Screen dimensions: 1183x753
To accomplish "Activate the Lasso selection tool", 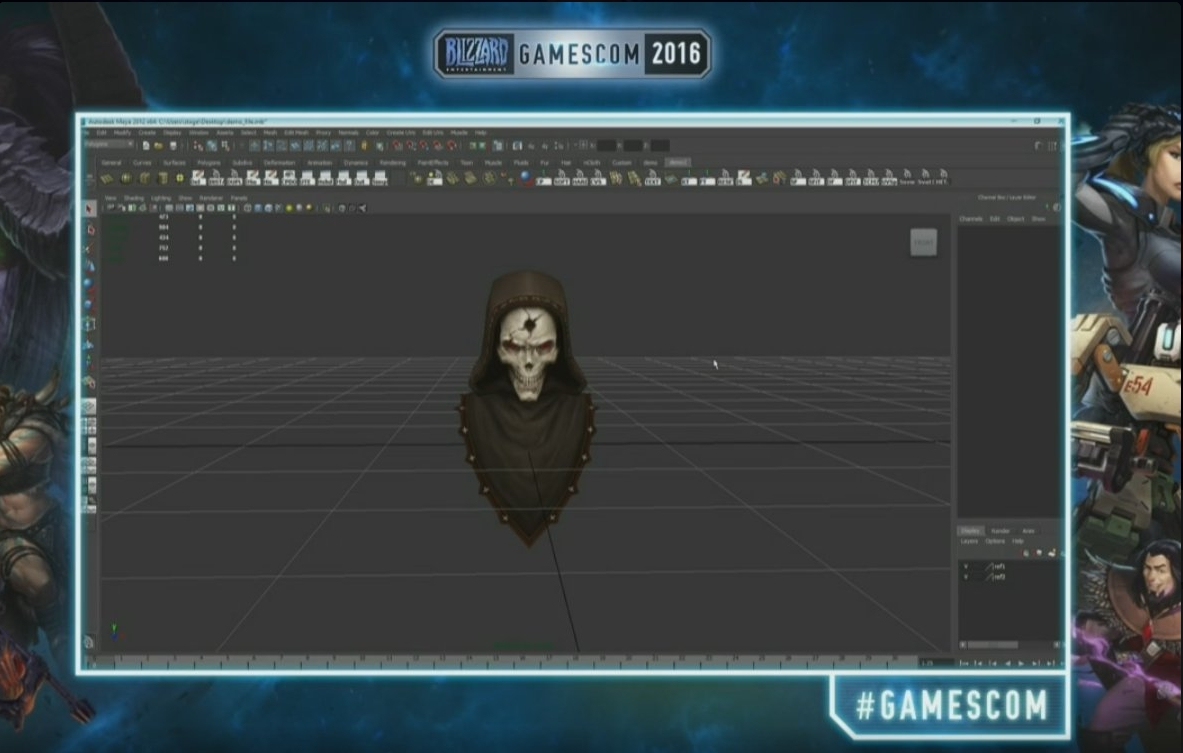I will pyautogui.click(x=90, y=229).
